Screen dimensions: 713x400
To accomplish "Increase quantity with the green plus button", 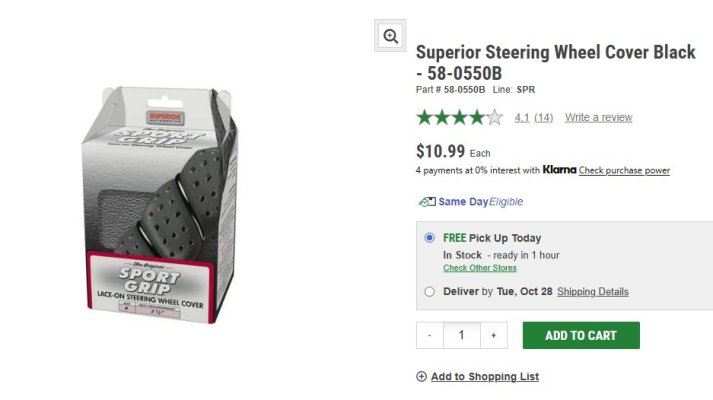I will tap(493, 335).
